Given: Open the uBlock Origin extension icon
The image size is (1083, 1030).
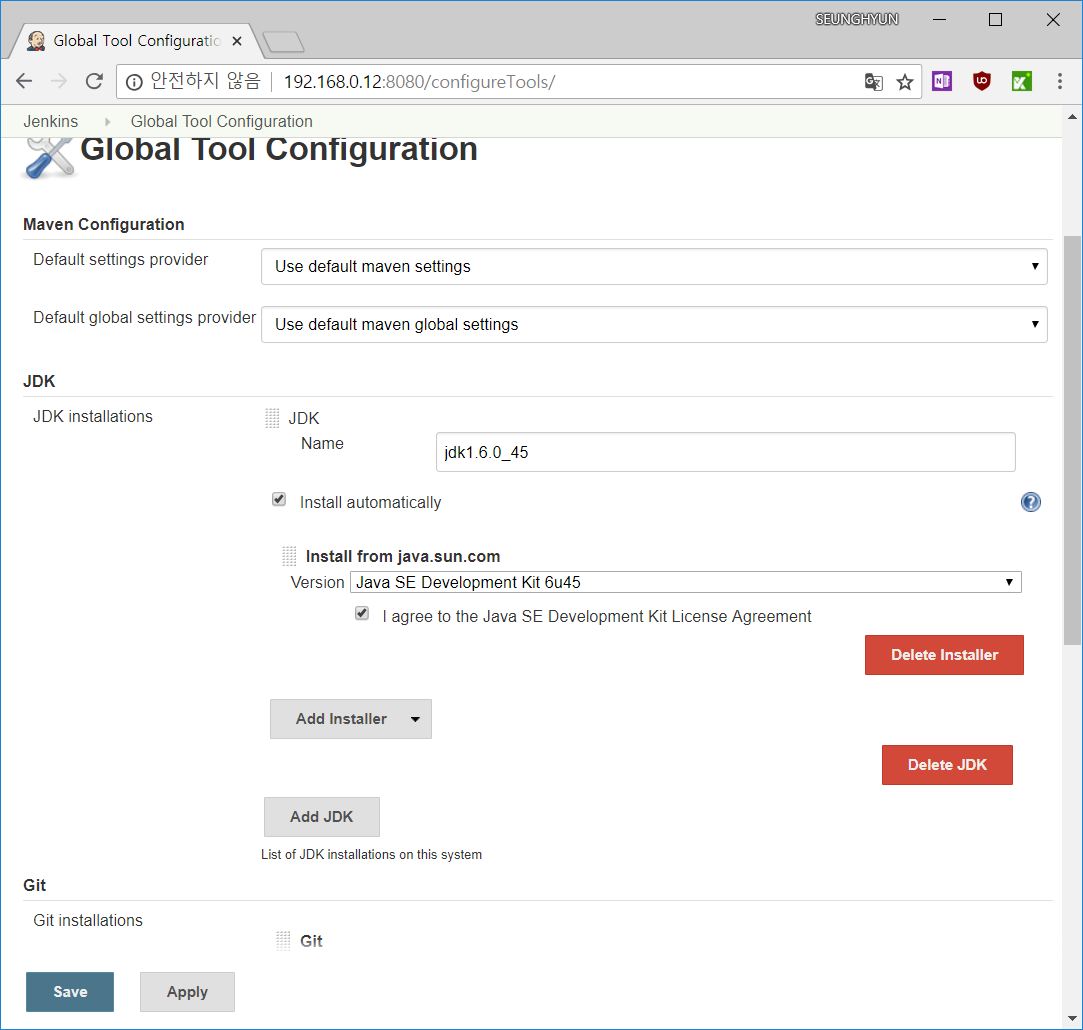Looking at the screenshot, I should [981, 81].
